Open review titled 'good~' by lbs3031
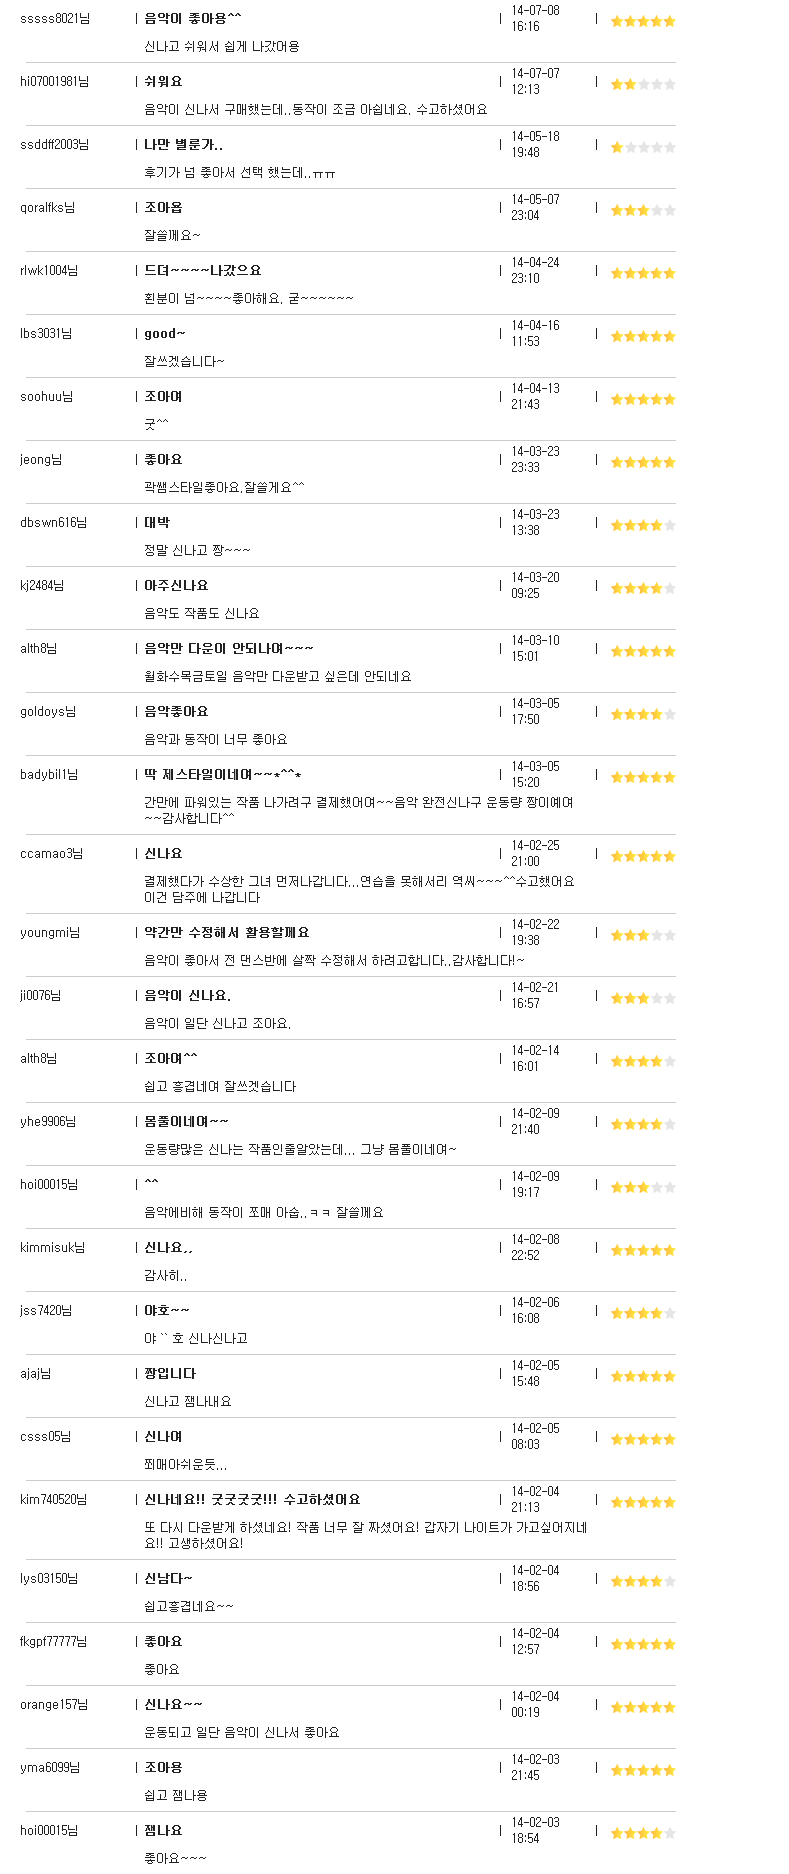 [165, 333]
